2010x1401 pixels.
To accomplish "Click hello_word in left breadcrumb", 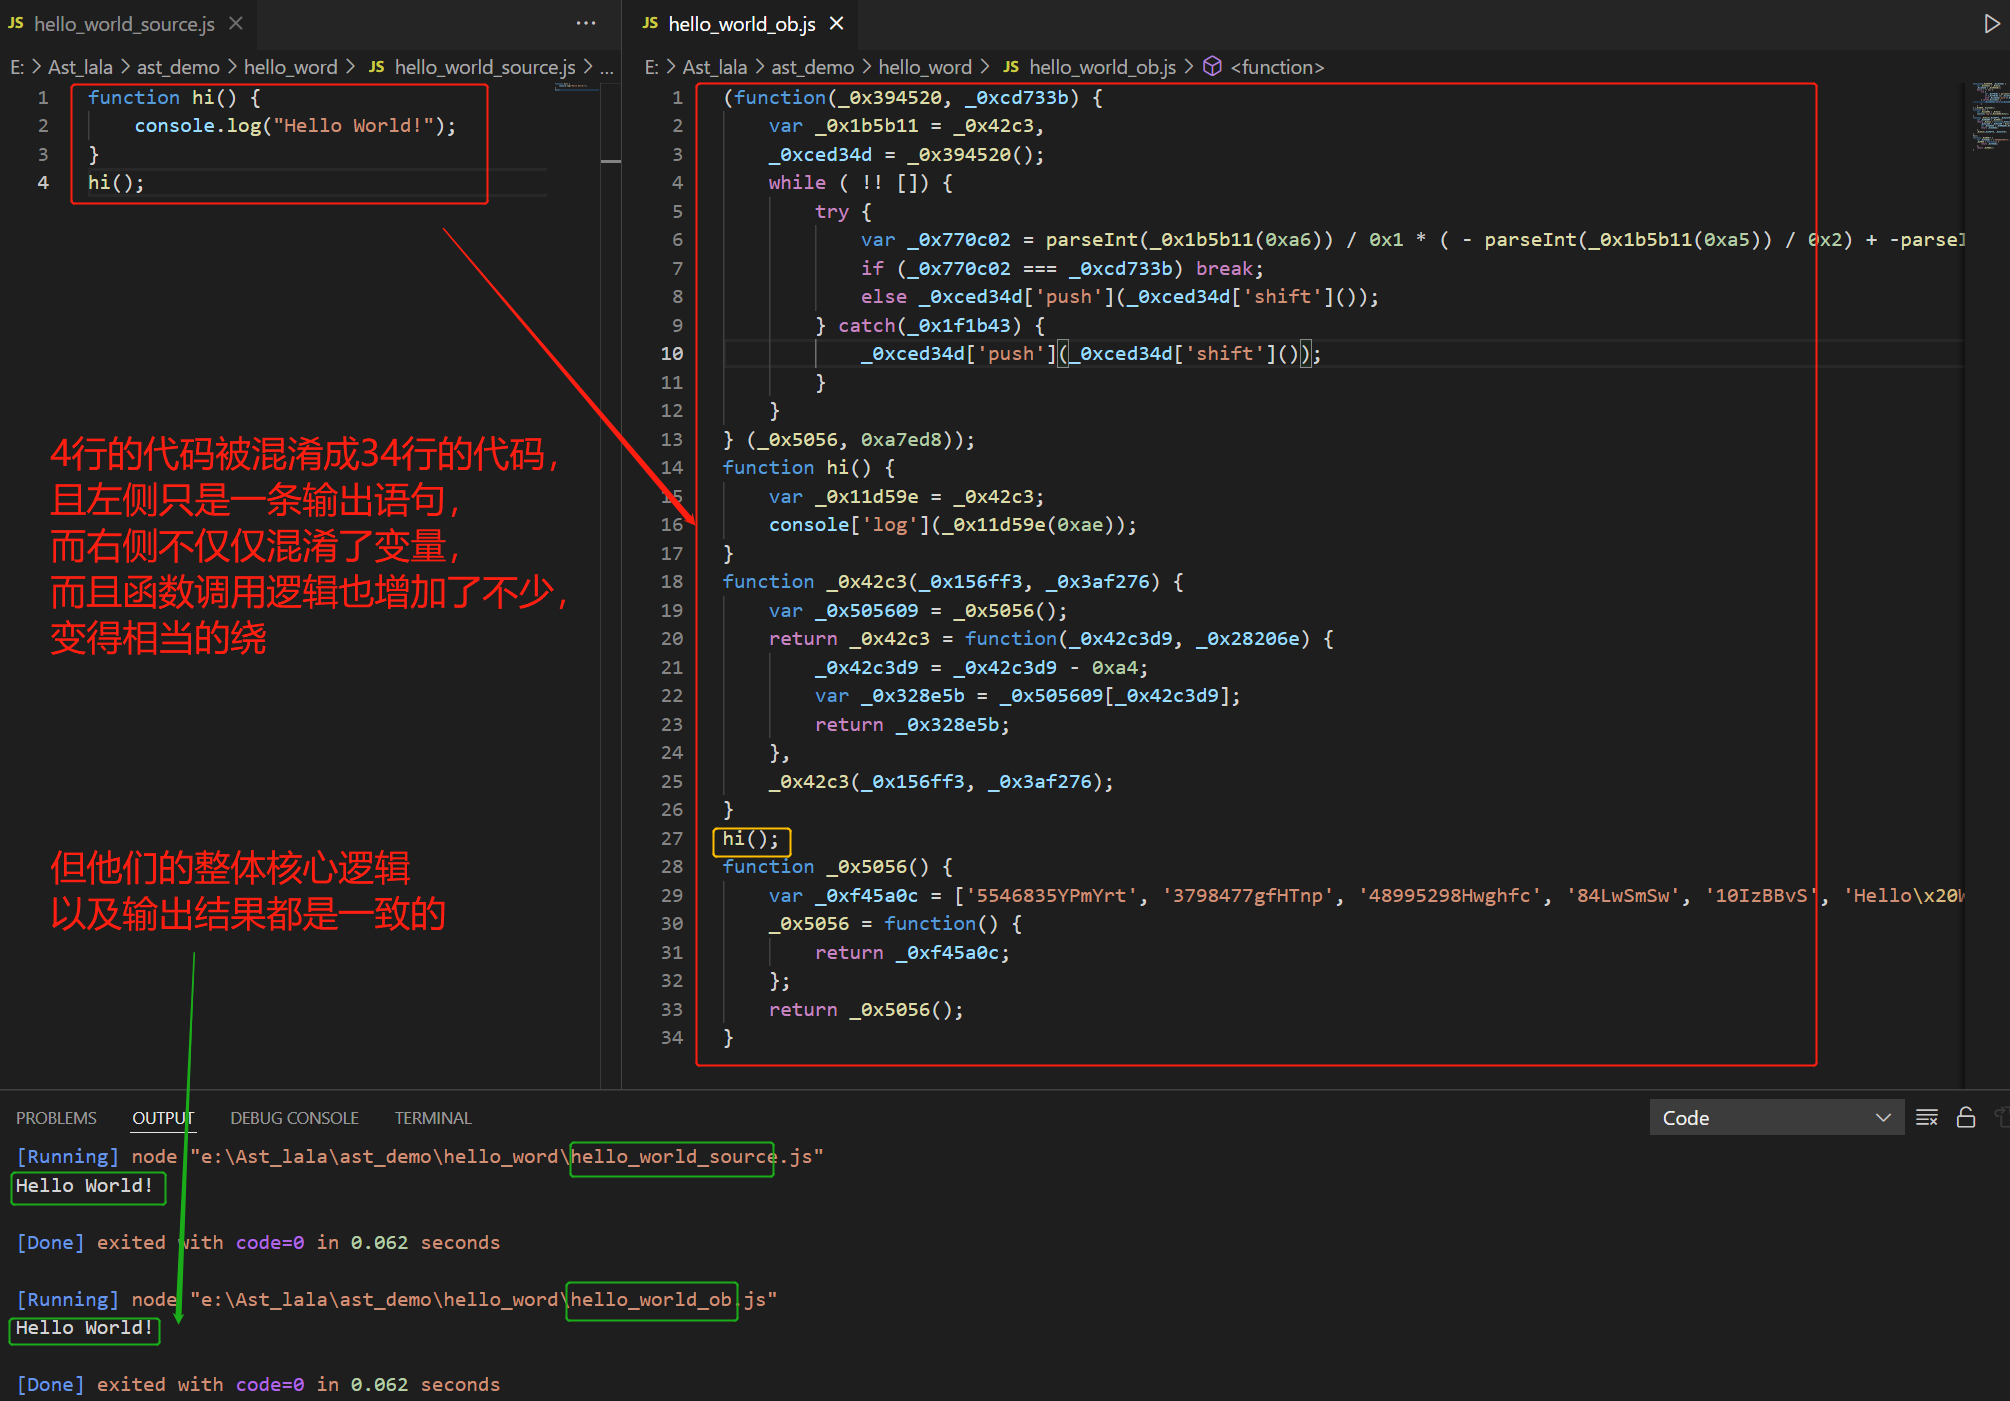I will [x=290, y=67].
